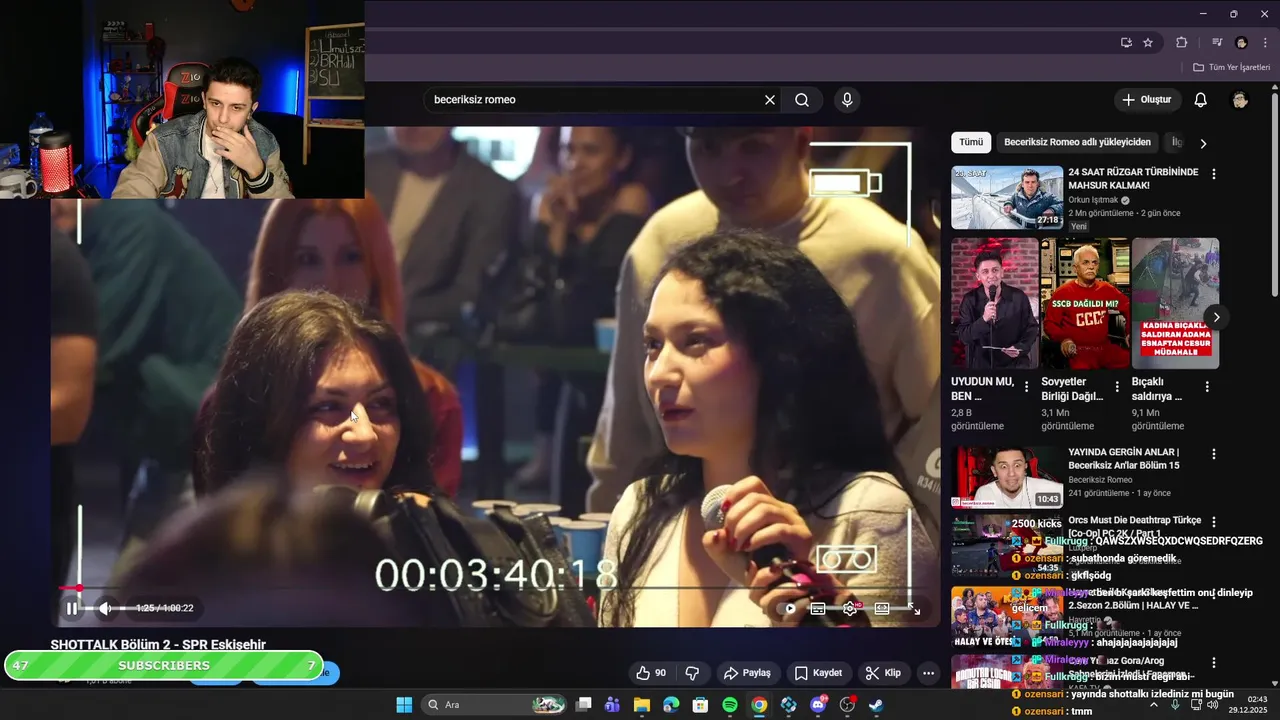The image size is (1280, 720).
Task: Open File Explorer from taskbar
Action: tap(641, 705)
